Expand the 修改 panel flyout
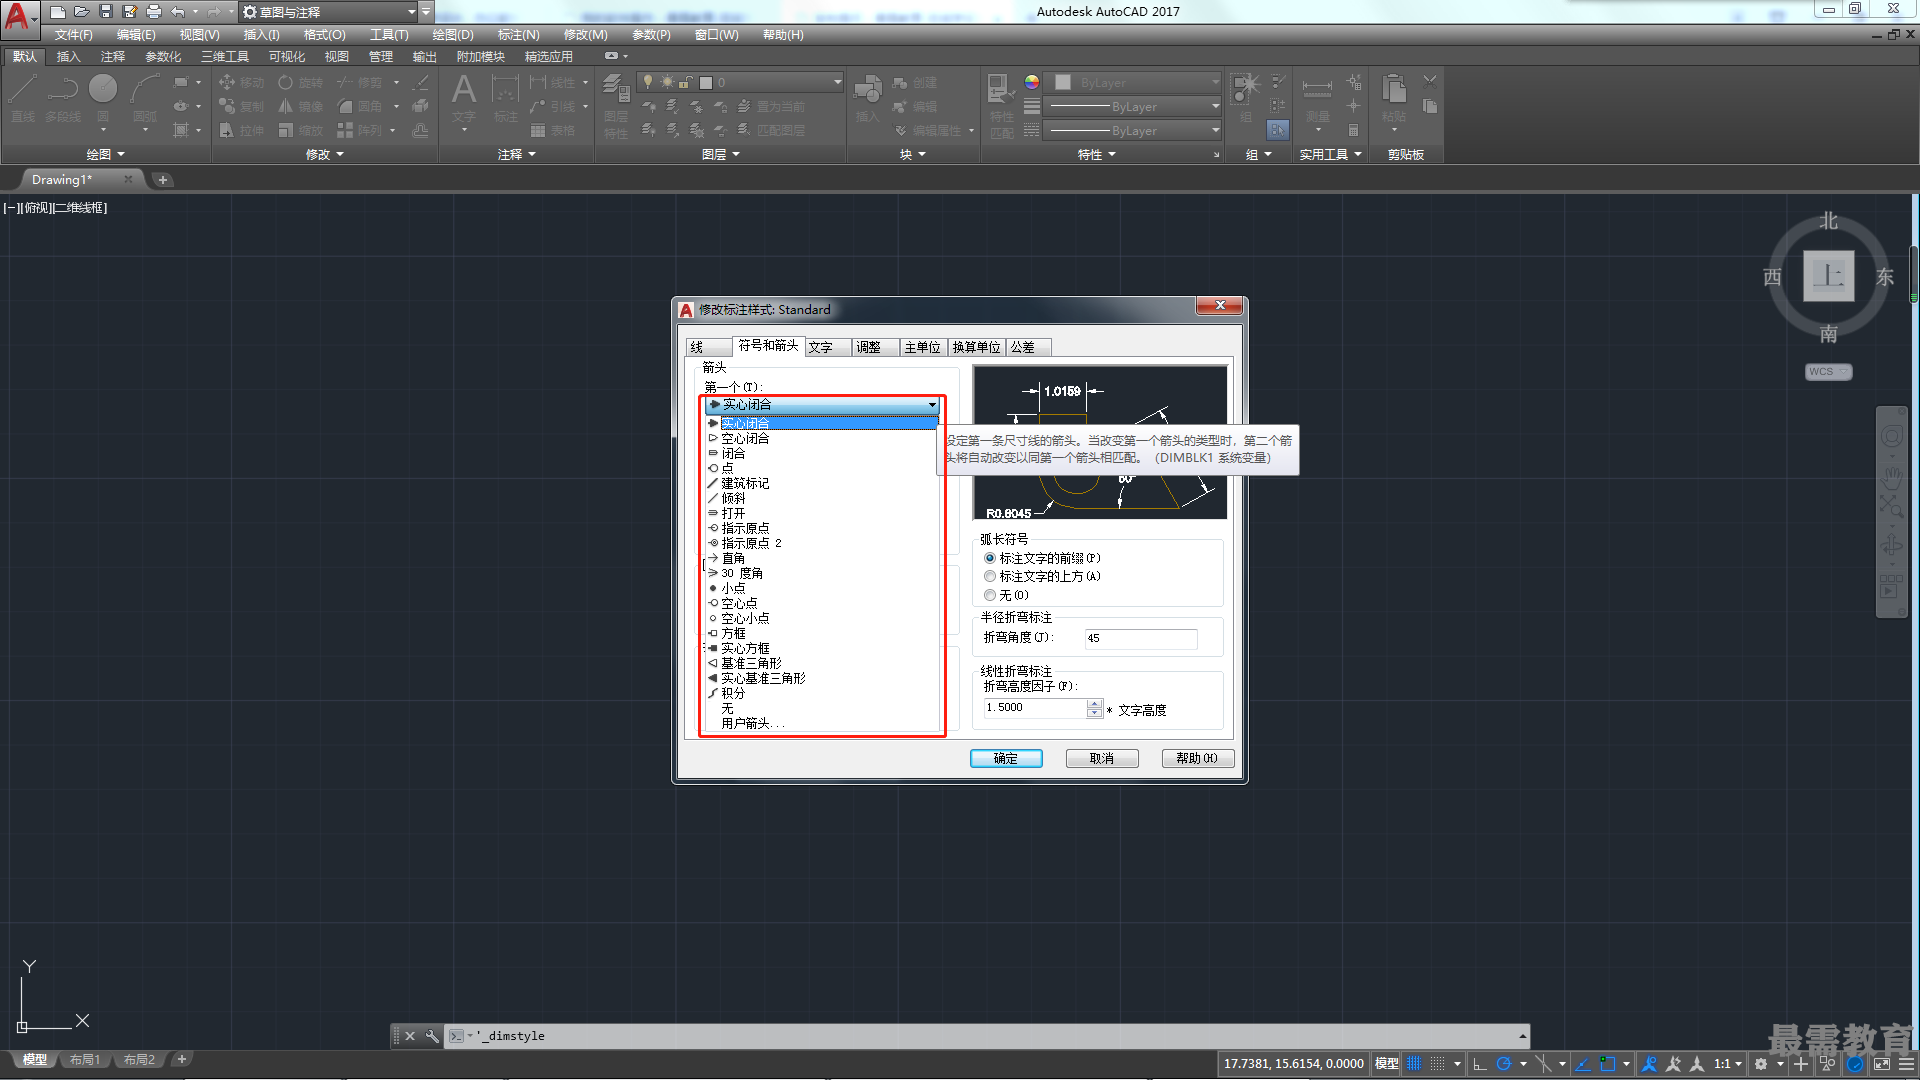 [x=325, y=154]
